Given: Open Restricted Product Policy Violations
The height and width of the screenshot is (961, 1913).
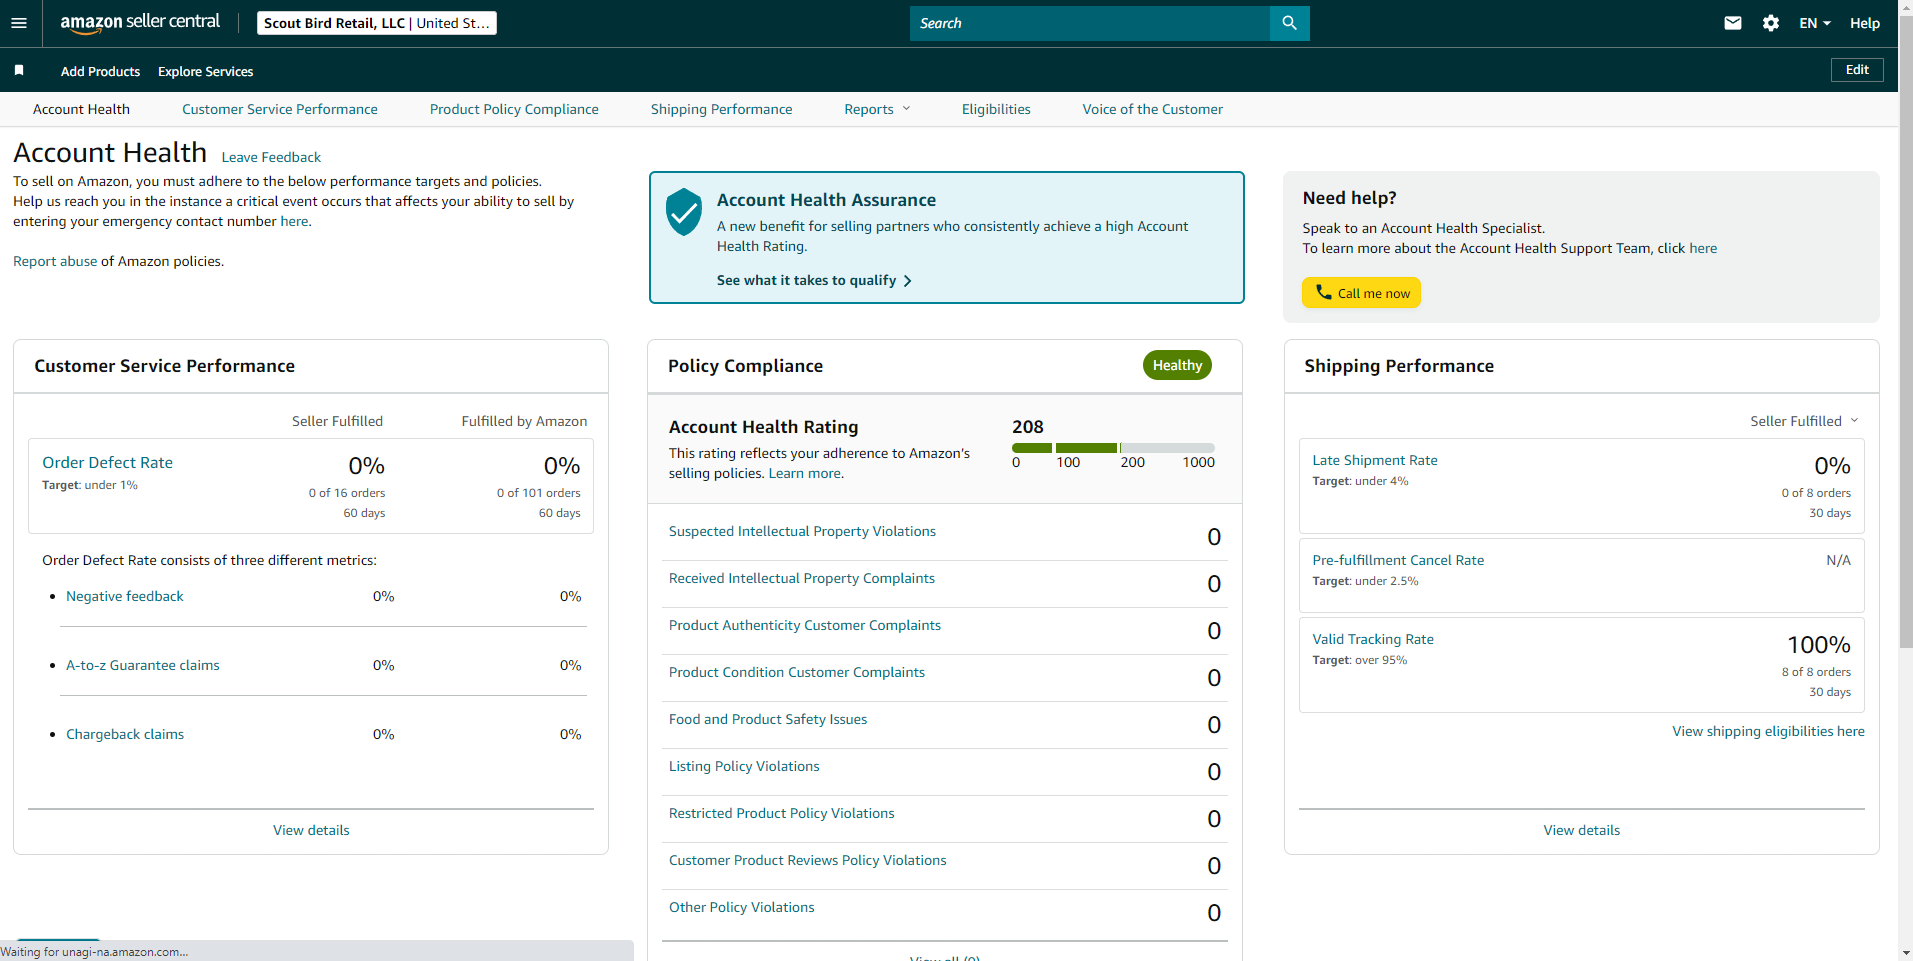Looking at the screenshot, I should 782,813.
